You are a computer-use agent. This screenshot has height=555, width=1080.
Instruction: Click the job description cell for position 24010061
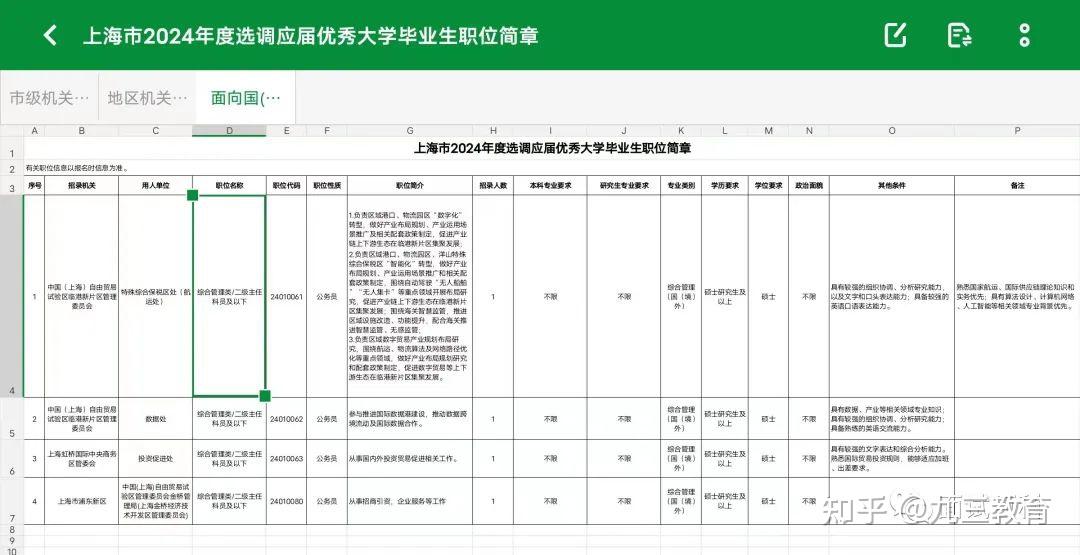click(x=411, y=297)
